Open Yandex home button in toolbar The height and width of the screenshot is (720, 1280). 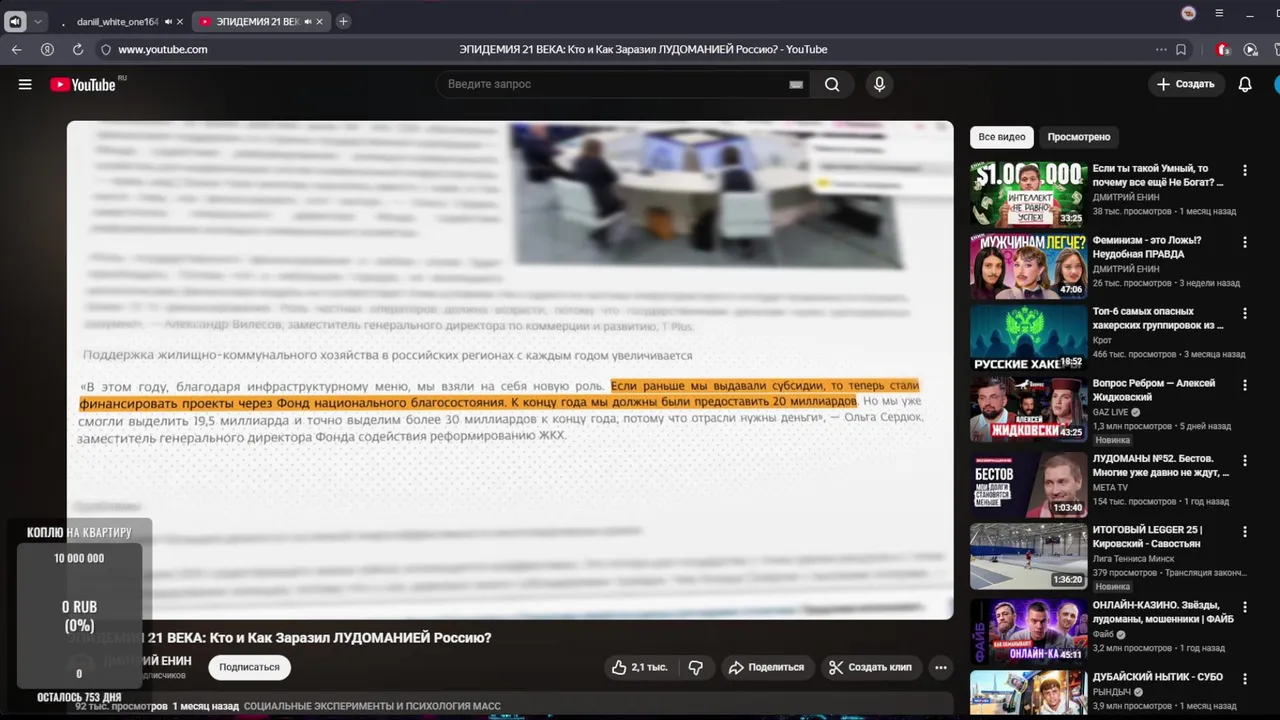(47, 49)
